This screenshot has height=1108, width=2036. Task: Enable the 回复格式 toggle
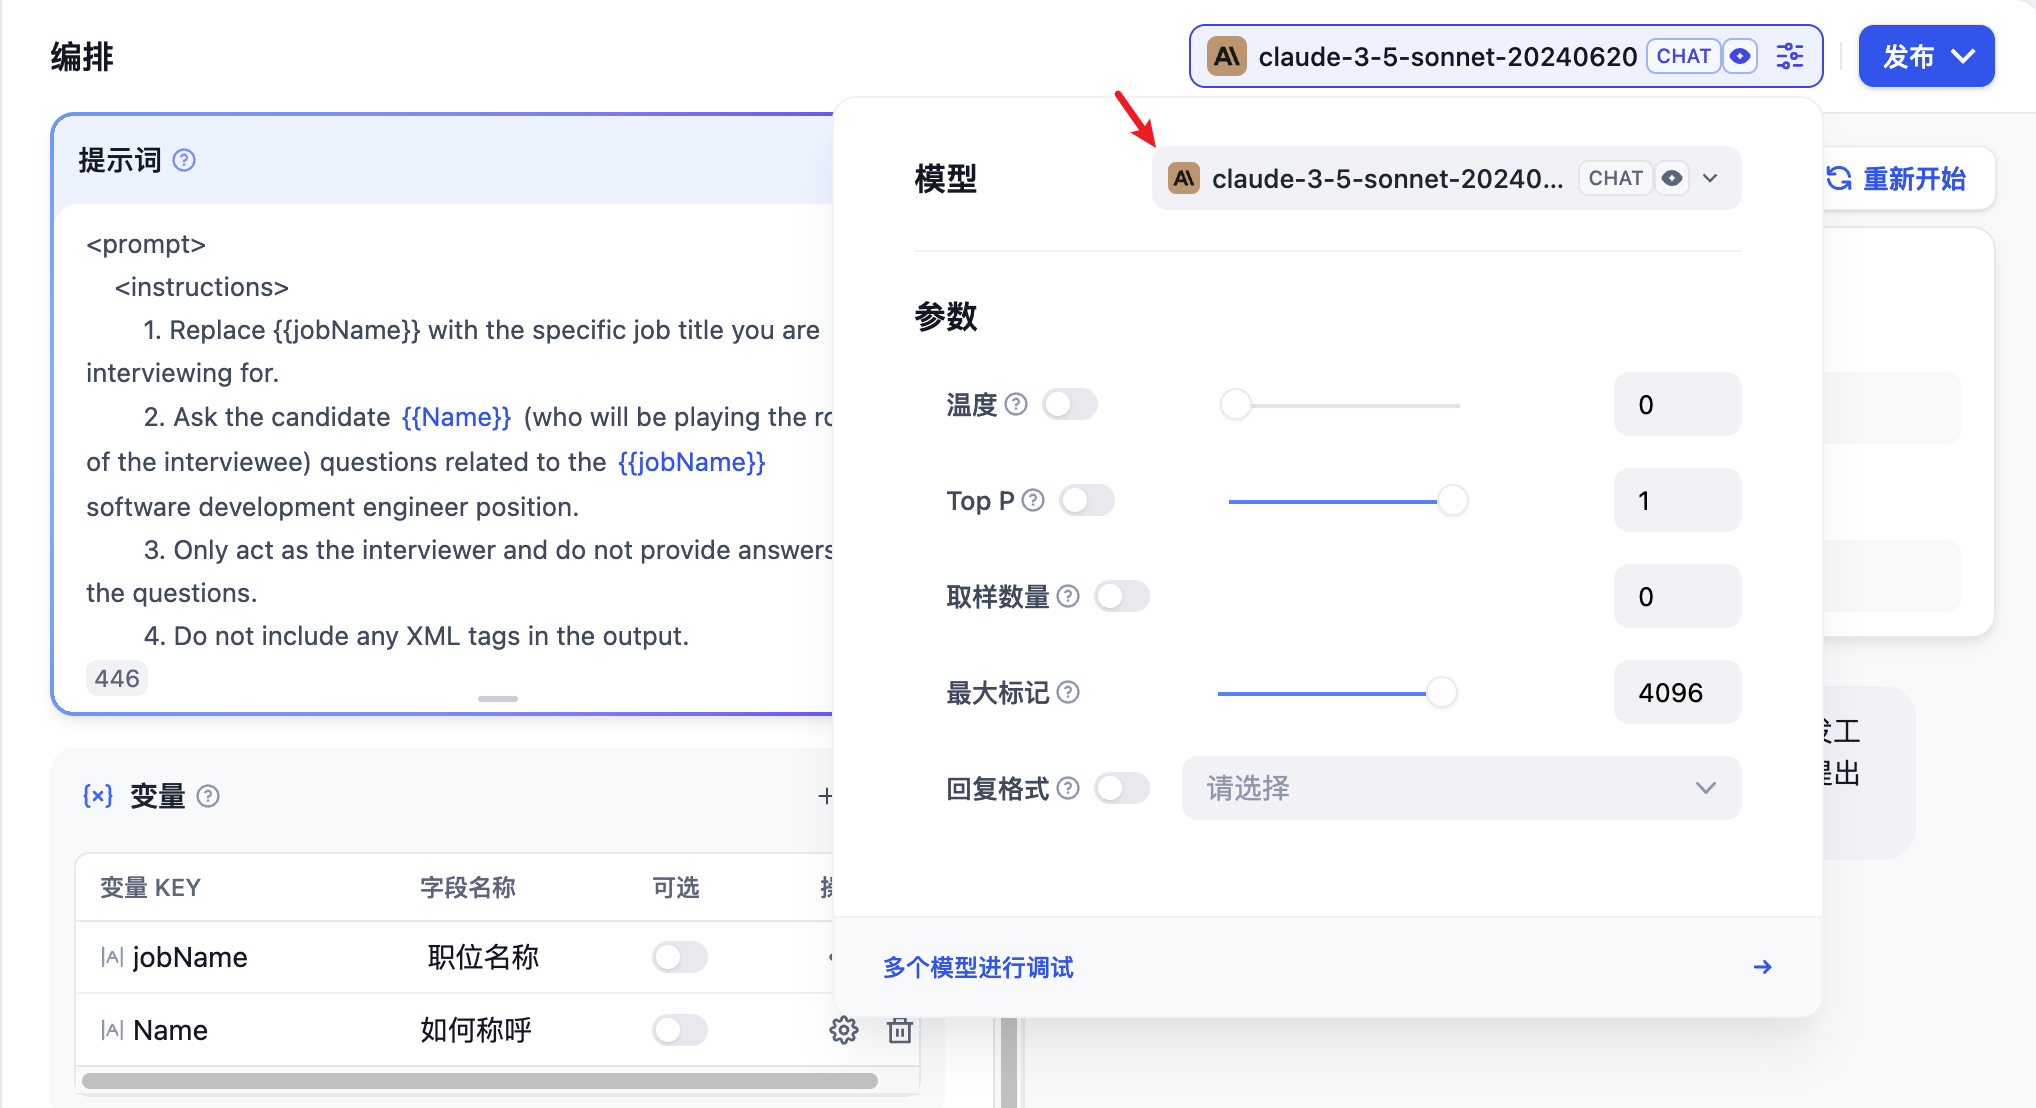(x=1122, y=788)
